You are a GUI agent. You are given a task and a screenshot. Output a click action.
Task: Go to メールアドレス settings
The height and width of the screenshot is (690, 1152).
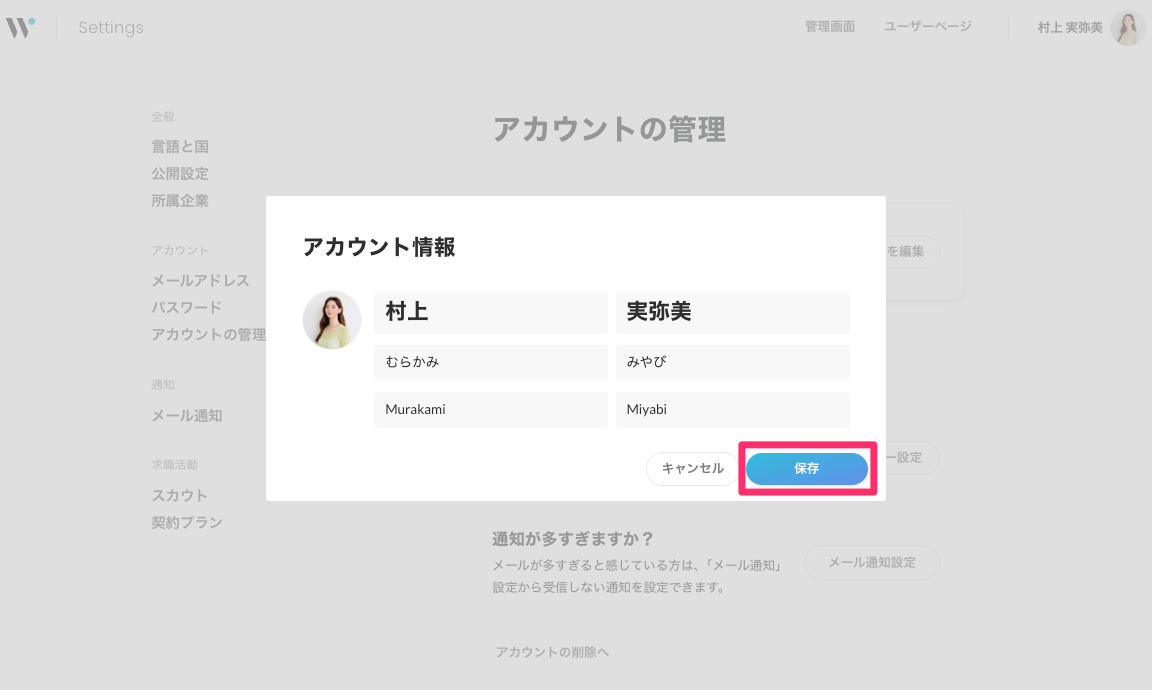click(x=200, y=281)
